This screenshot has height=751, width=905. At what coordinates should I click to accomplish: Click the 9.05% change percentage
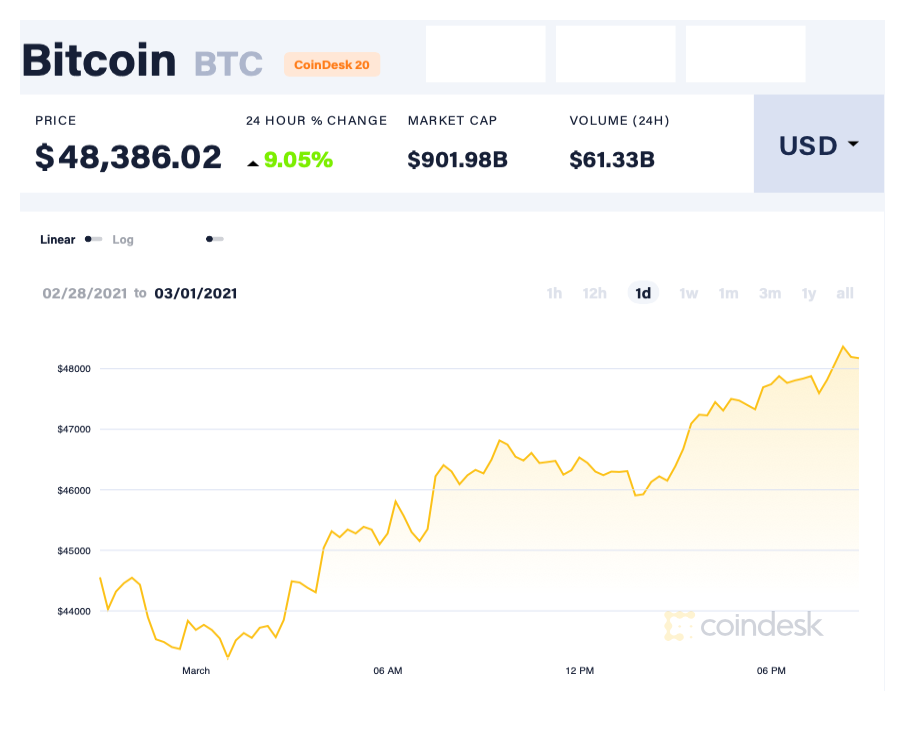300,160
